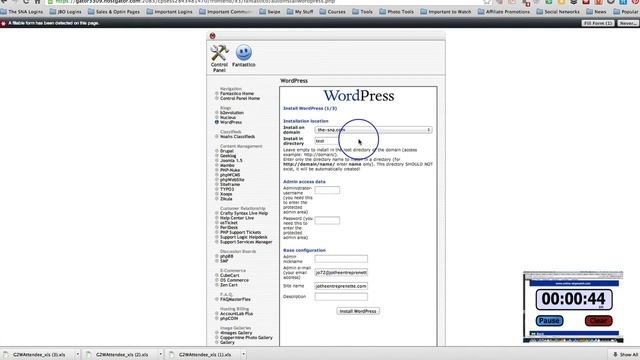
Task: Open the Fantastico Home sidebar link
Action: 237,93
